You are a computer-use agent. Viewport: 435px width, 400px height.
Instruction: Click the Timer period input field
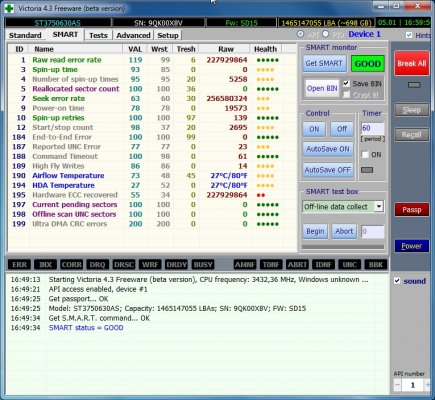[x=373, y=128]
